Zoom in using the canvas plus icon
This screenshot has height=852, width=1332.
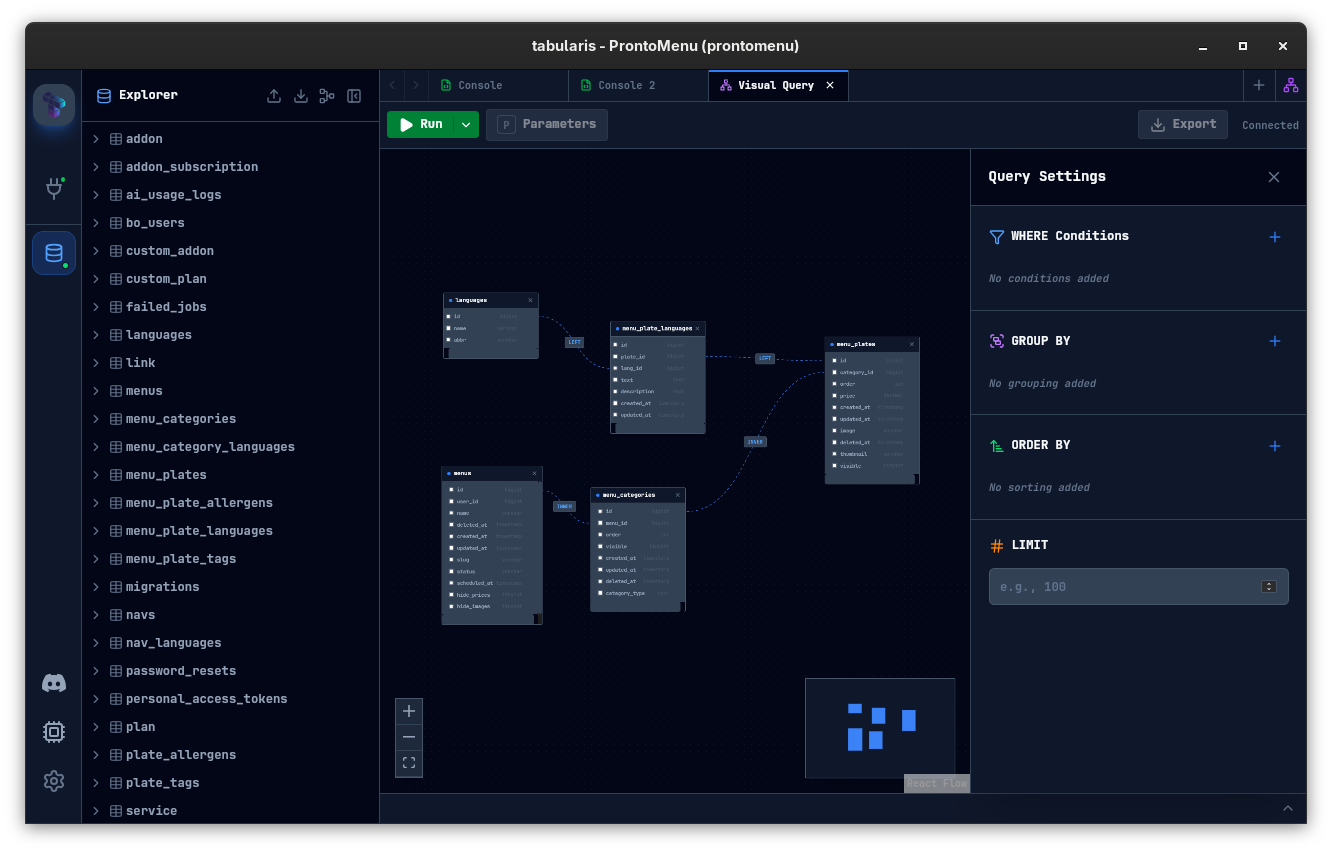408,711
